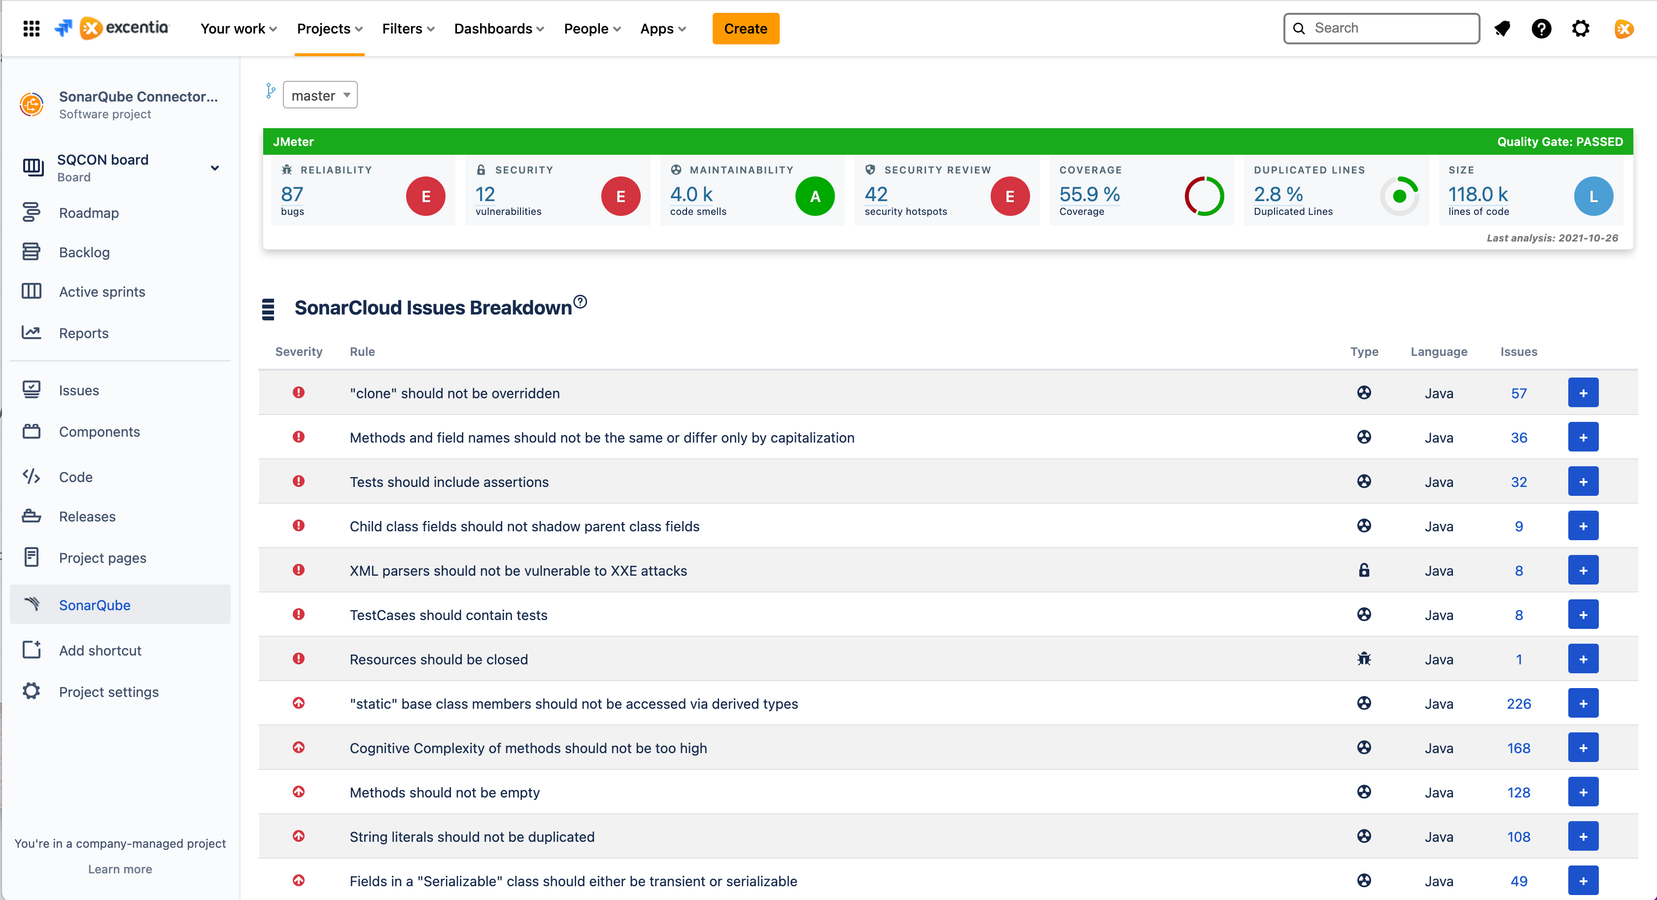Click the 87 bugs metric value

click(x=292, y=194)
